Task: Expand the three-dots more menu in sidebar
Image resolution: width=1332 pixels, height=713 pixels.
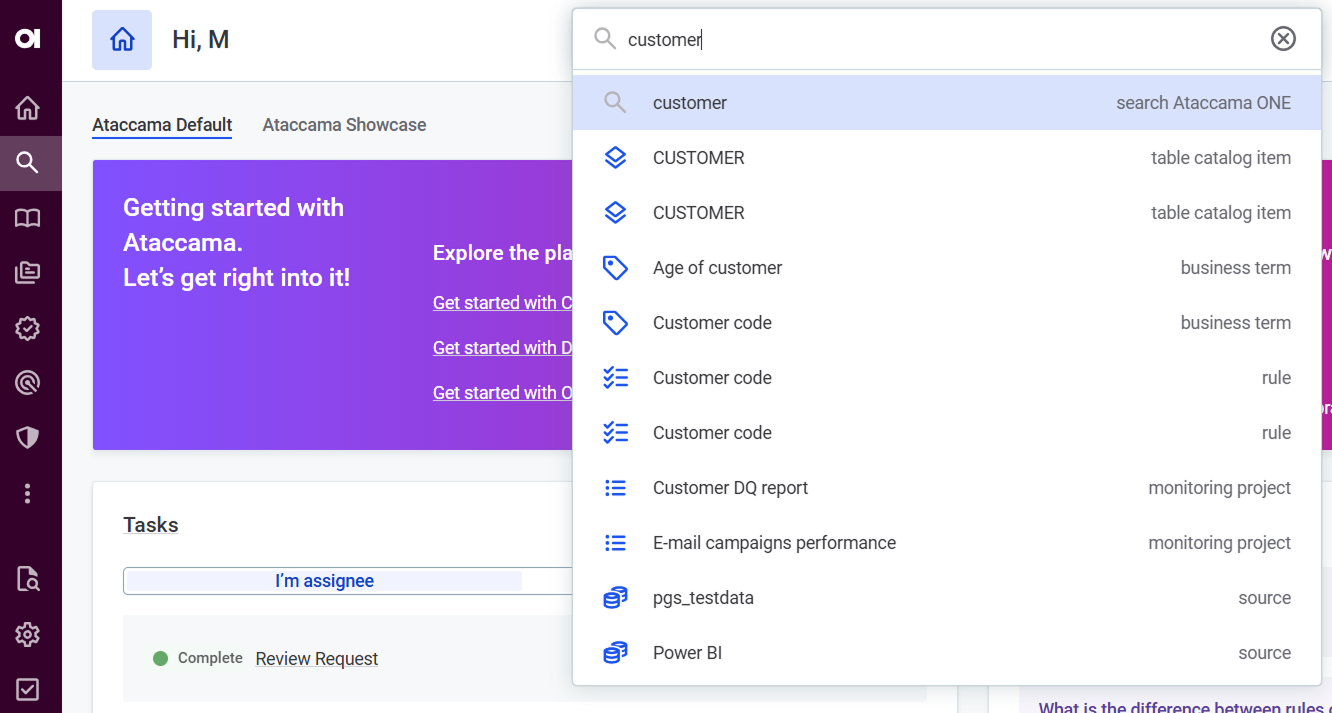Action: click(x=28, y=493)
